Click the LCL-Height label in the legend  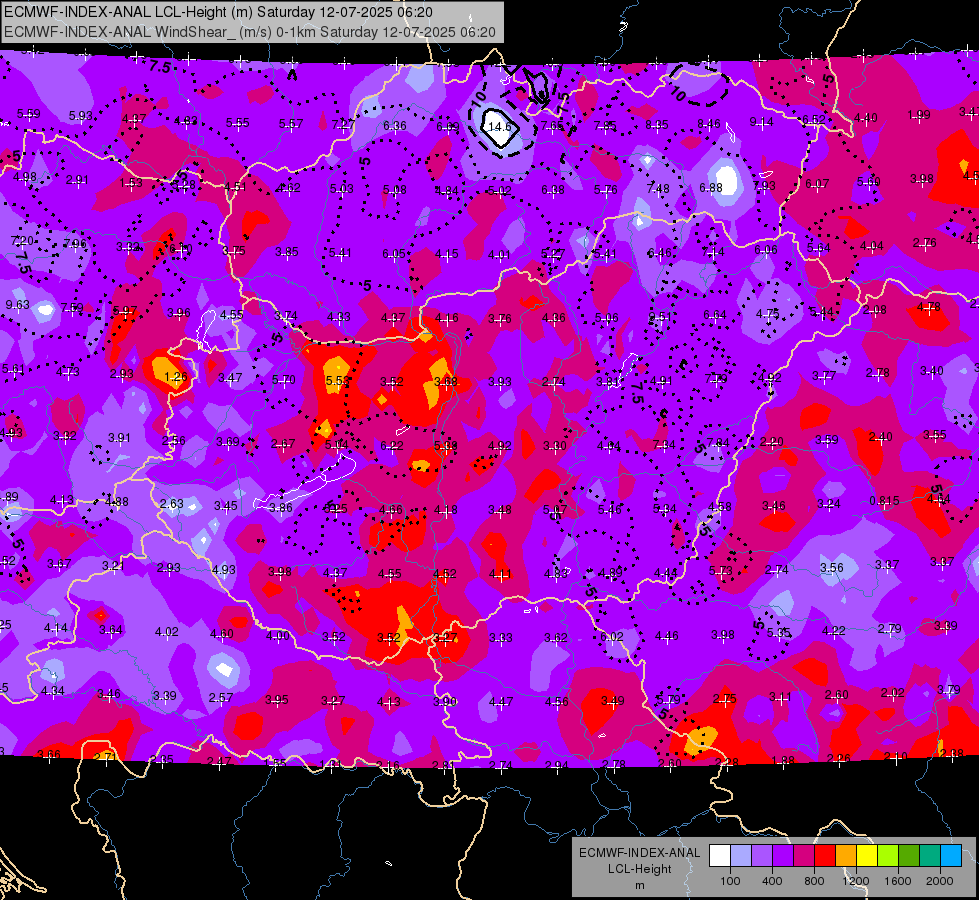639,869
